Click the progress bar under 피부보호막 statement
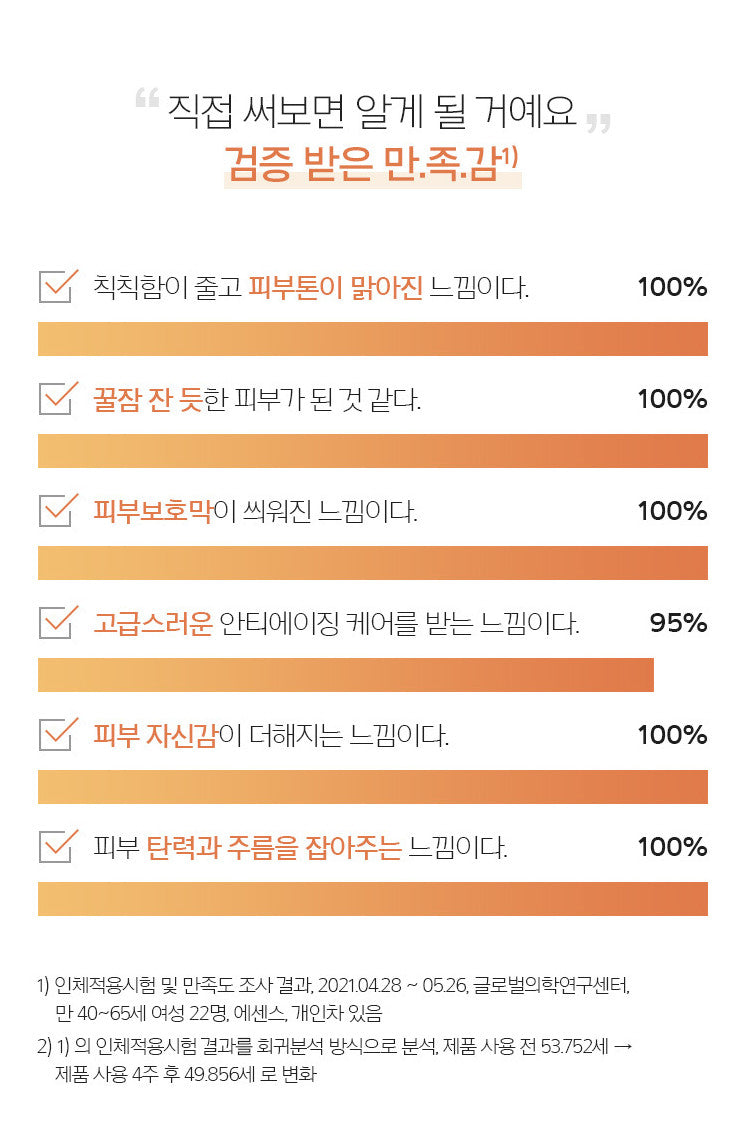 pyautogui.click(x=372, y=563)
